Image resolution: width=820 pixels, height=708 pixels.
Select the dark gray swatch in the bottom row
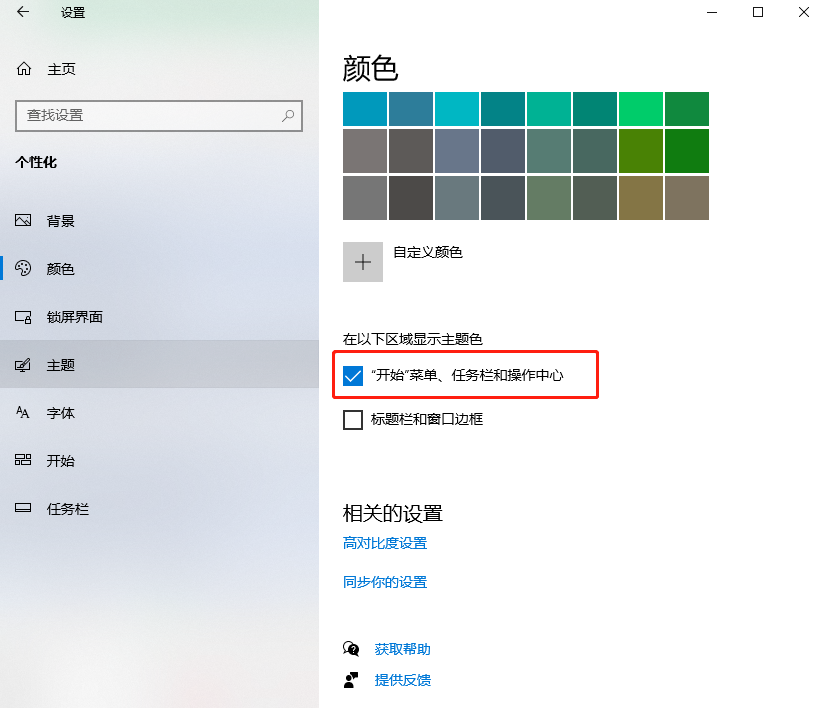409,198
